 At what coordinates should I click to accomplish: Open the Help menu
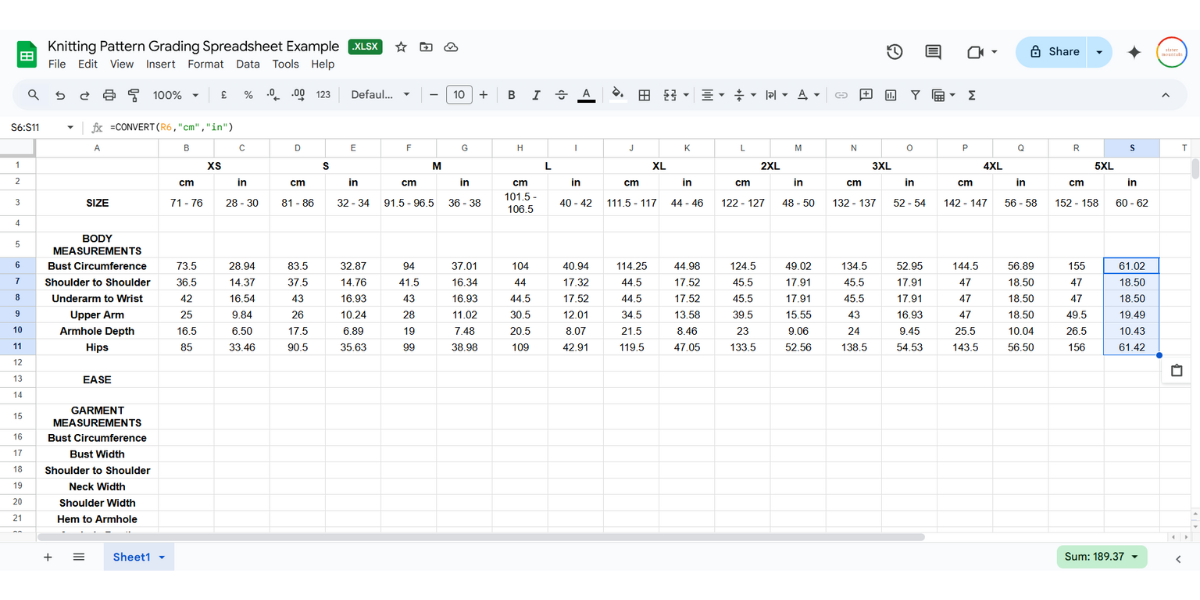(x=323, y=64)
